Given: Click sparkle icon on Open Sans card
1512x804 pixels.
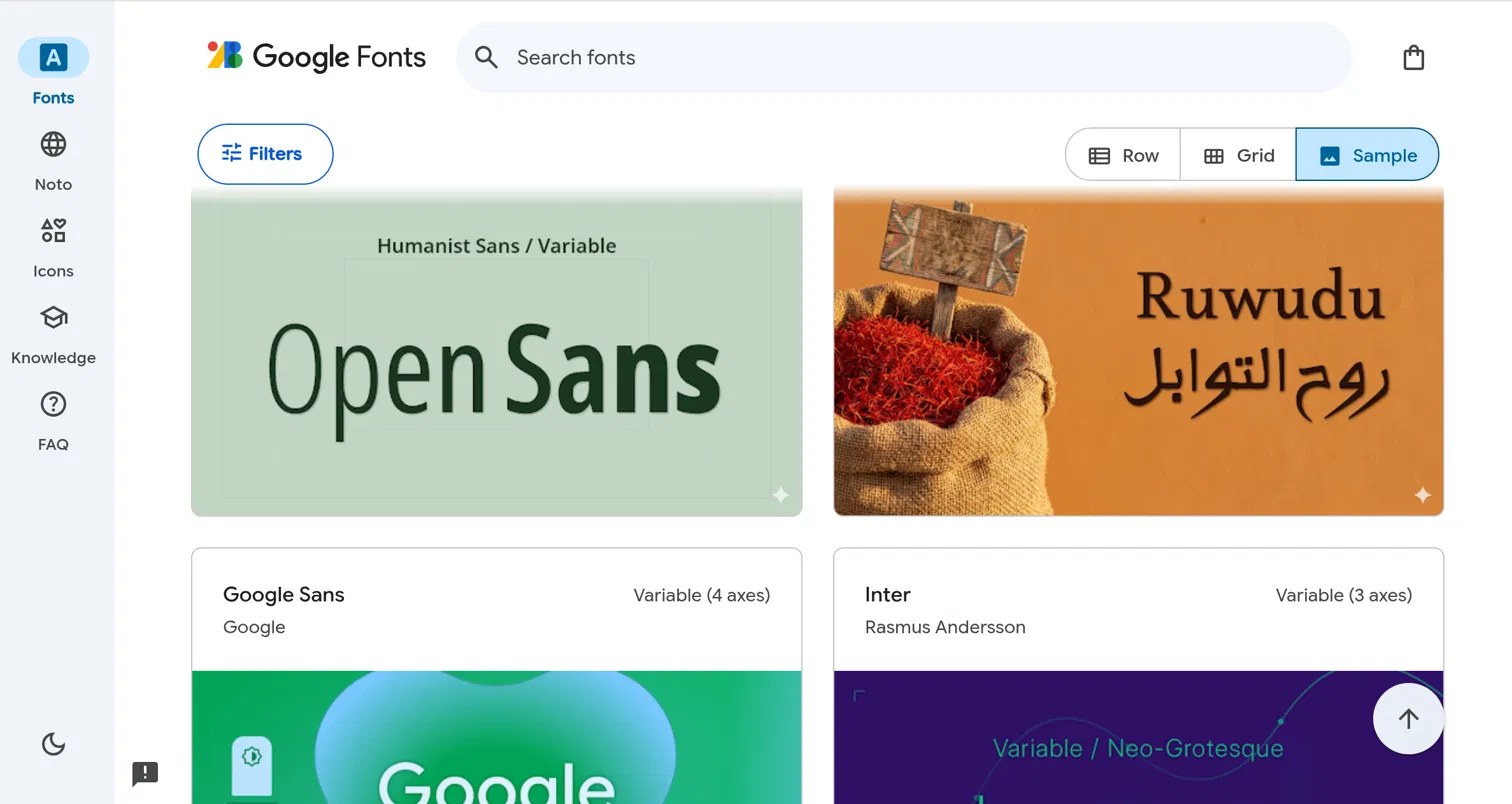Looking at the screenshot, I should coord(780,494).
